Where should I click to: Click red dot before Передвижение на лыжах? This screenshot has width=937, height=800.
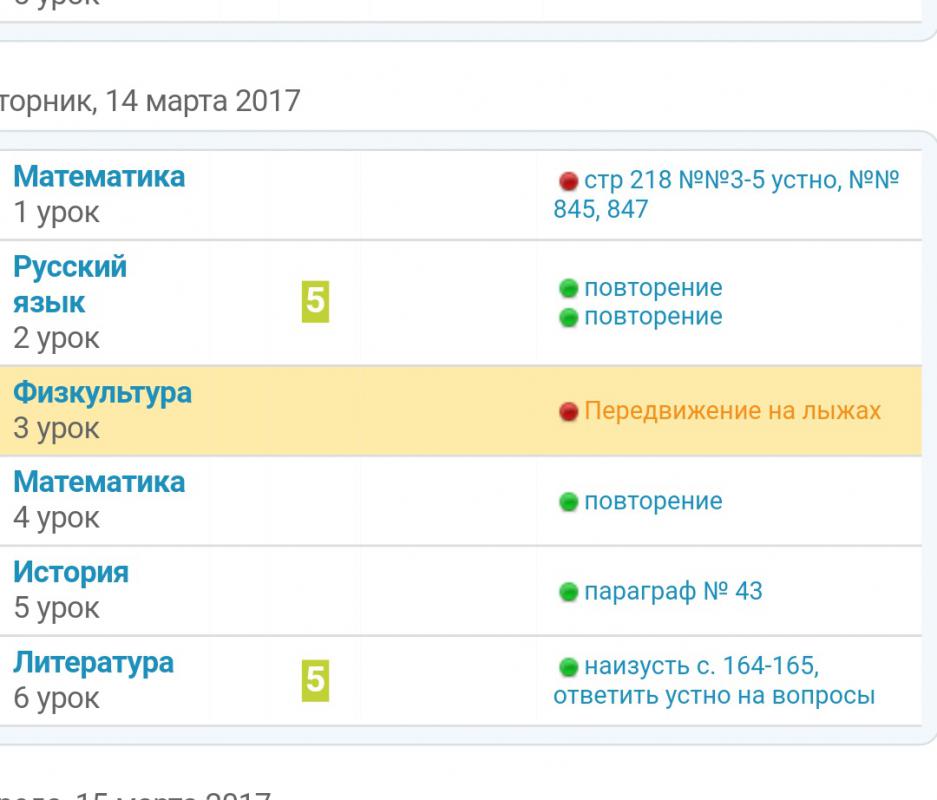tap(569, 412)
